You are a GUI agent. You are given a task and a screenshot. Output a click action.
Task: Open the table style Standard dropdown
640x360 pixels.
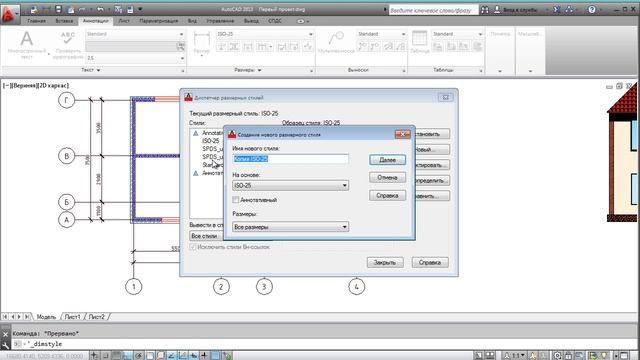458,34
